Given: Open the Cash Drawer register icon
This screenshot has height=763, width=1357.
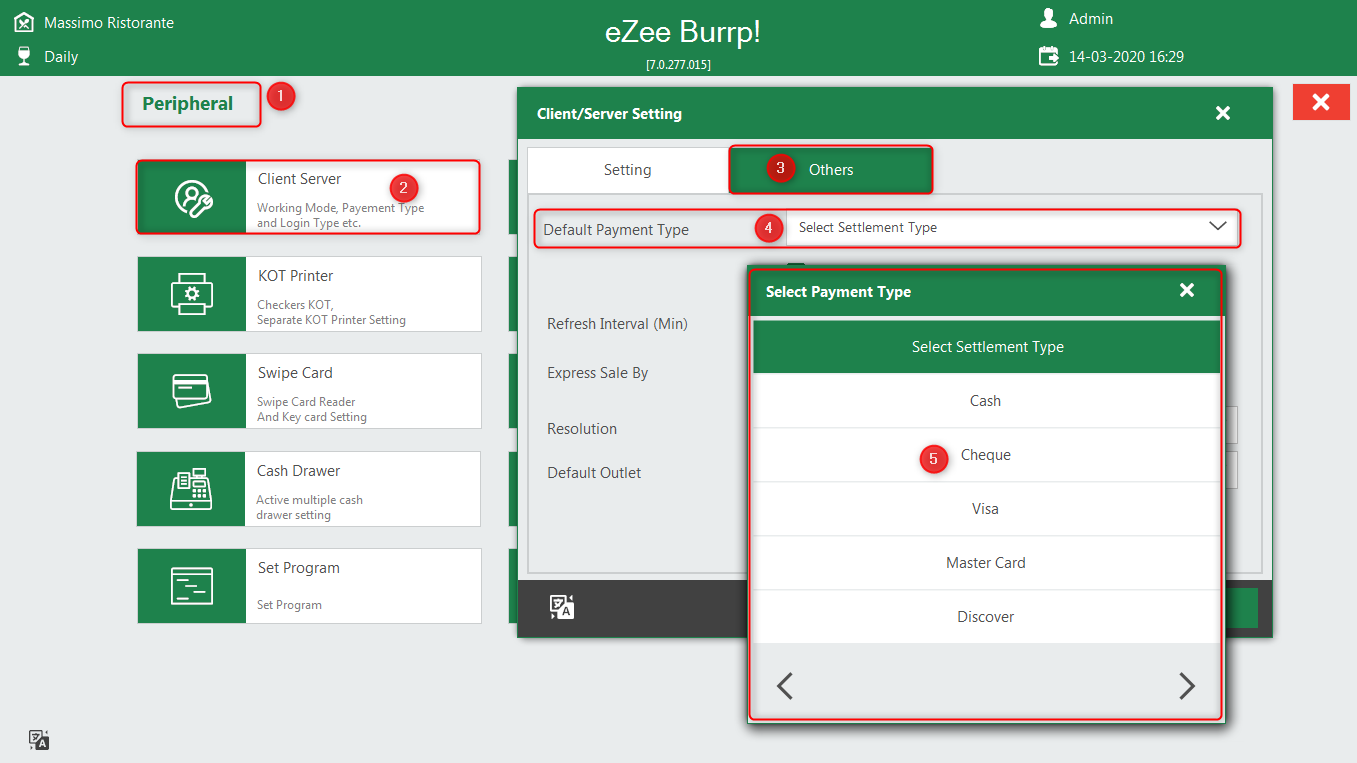Looking at the screenshot, I should pos(192,489).
